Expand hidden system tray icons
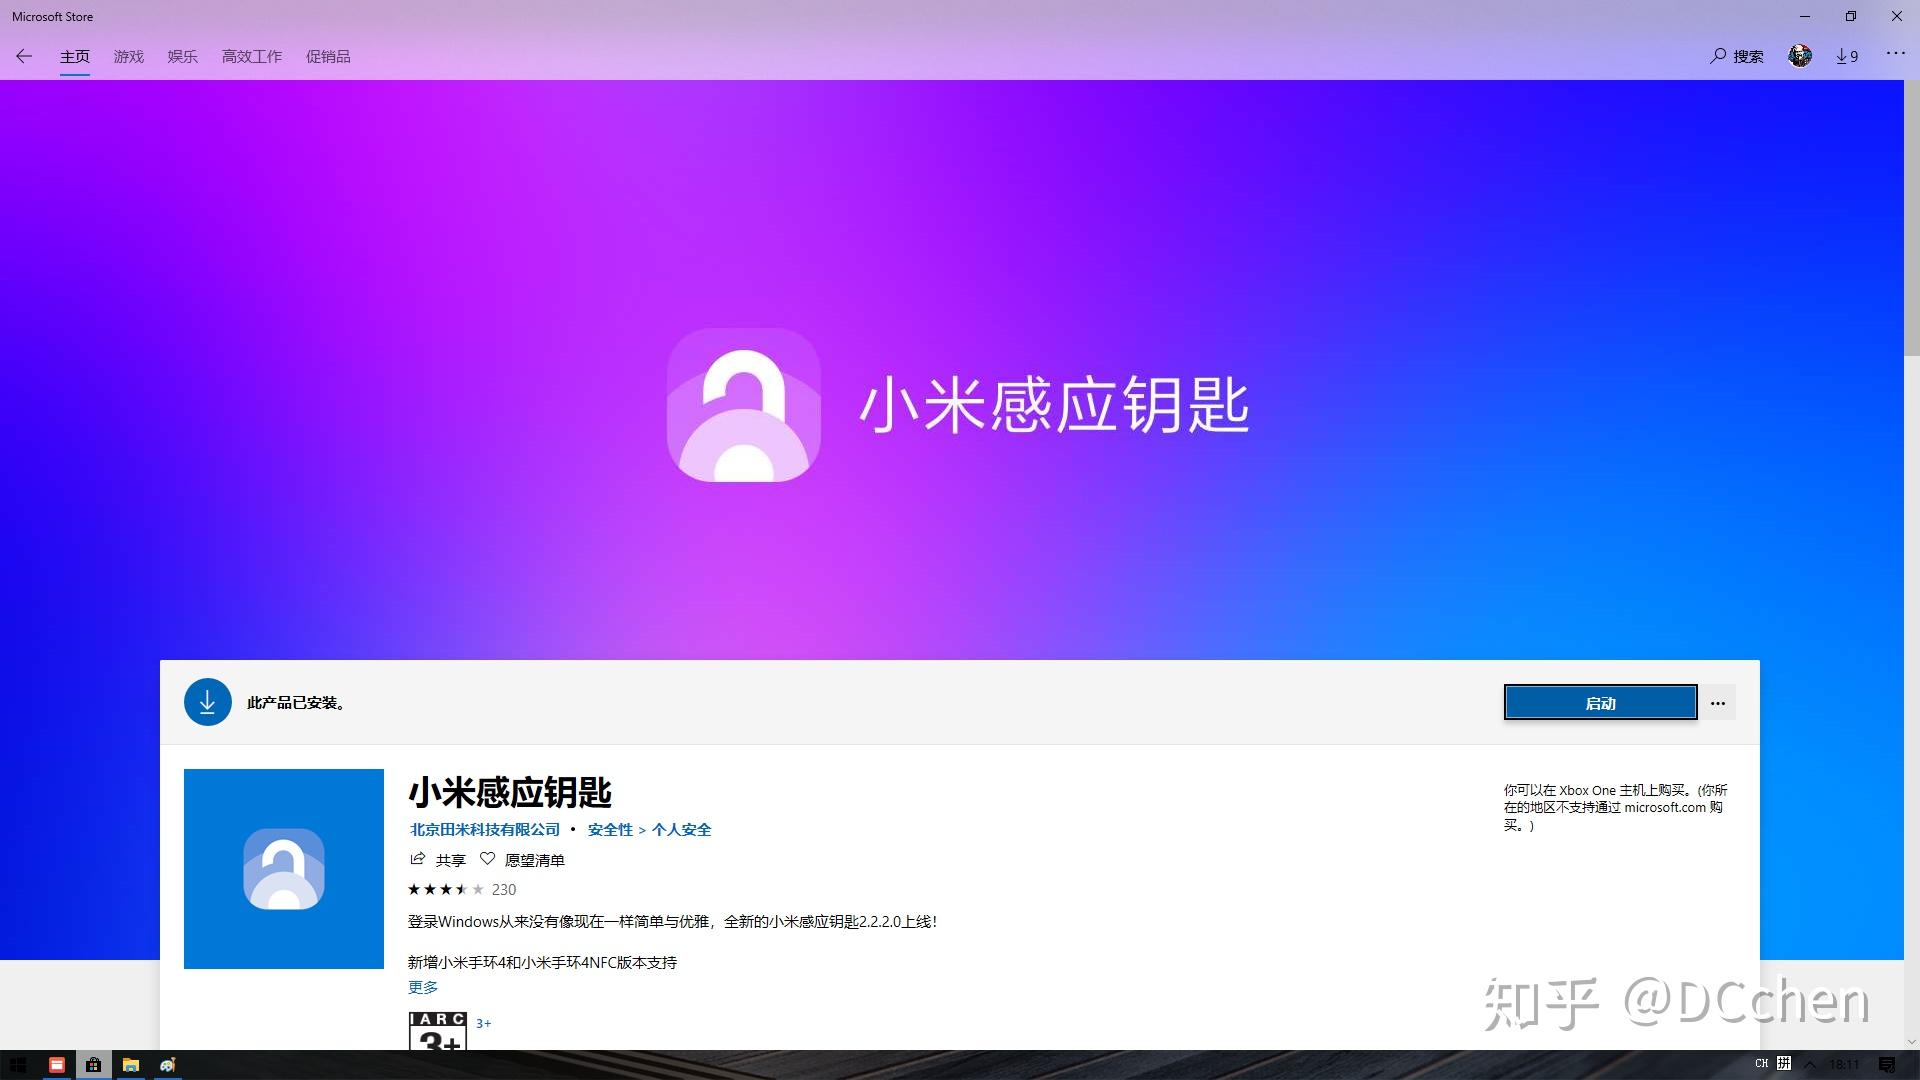1920x1080 pixels. [x=1810, y=1065]
